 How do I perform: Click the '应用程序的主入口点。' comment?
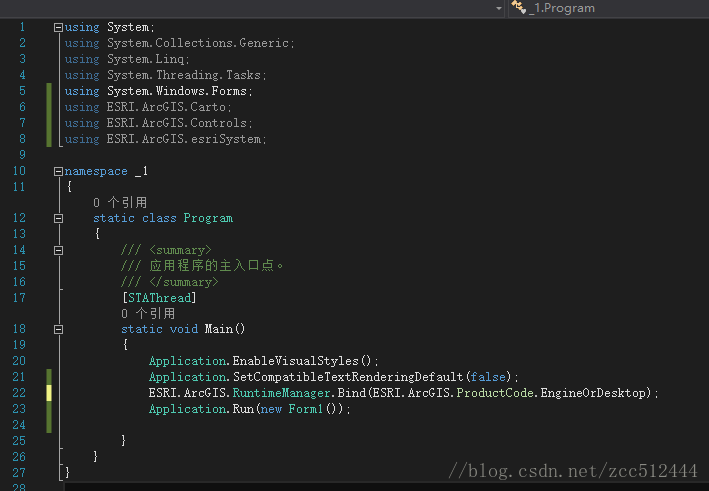pyautogui.click(x=217, y=265)
